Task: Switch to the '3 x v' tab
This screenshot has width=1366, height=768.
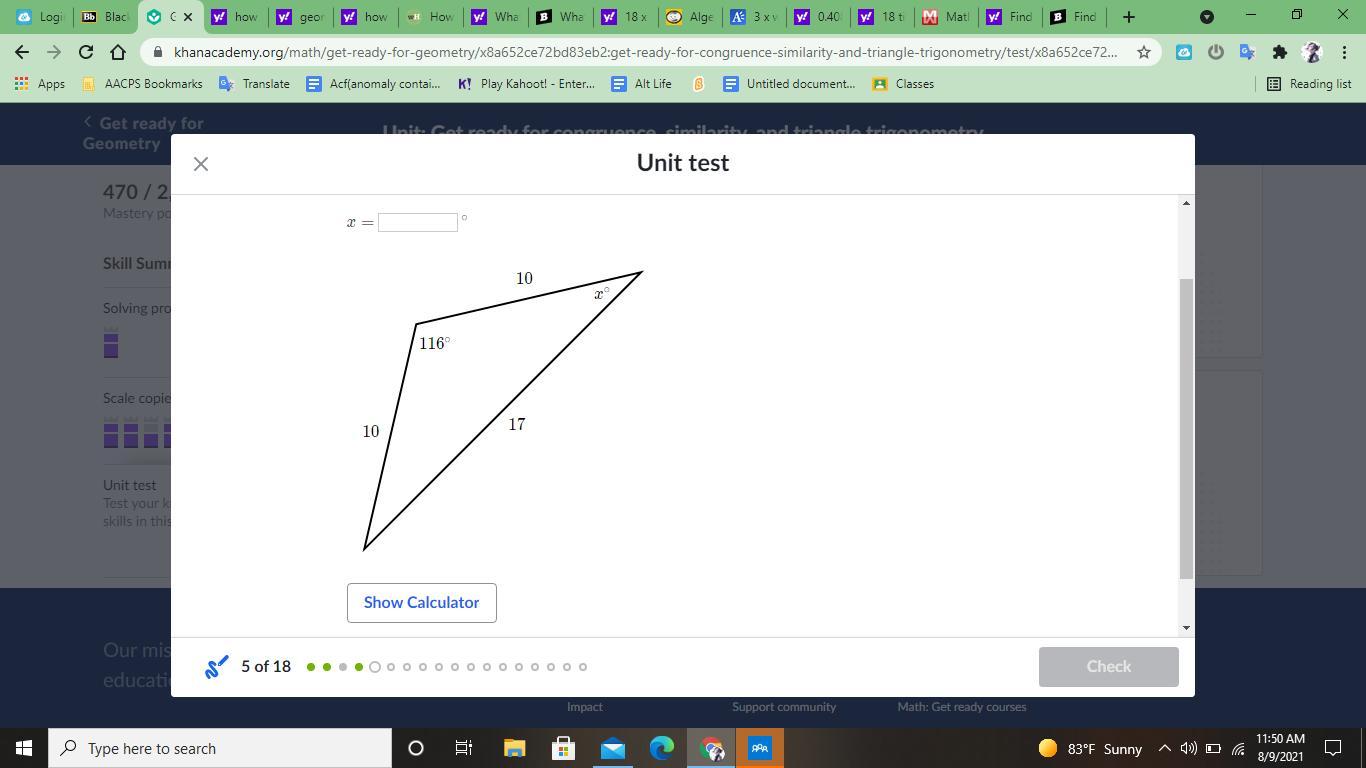Action: 755,17
